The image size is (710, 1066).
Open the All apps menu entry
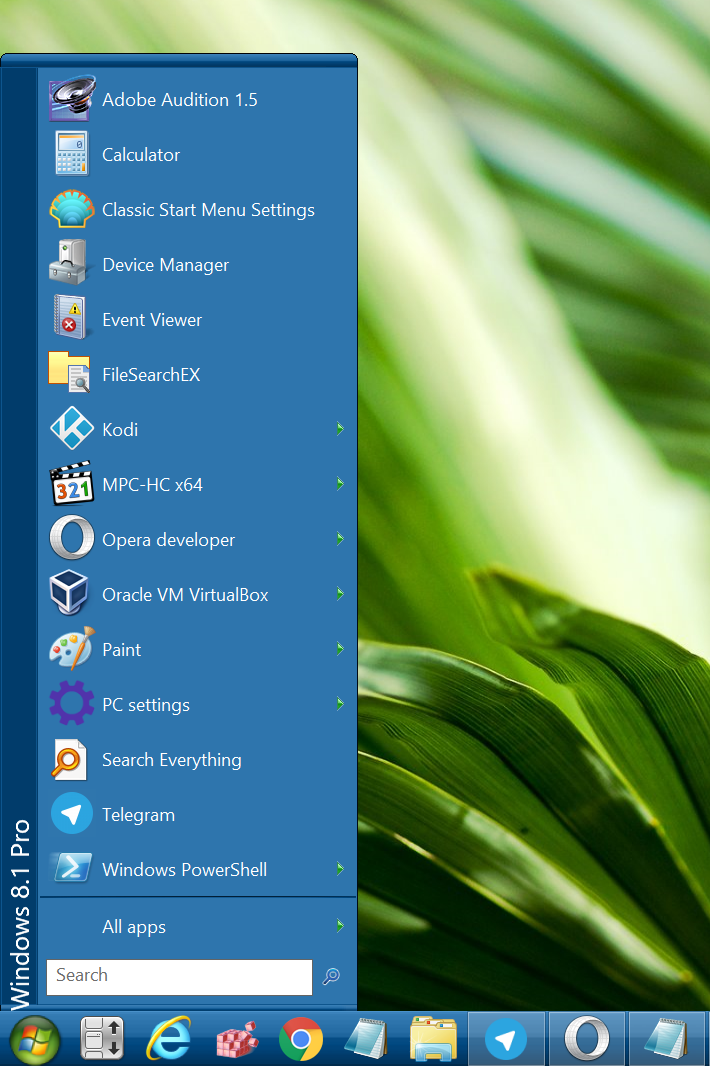point(198,927)
